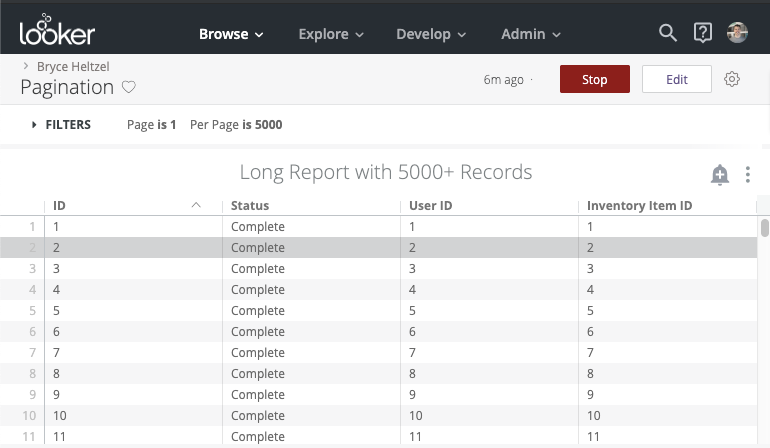The width and height of the screenshot is (770, 448).
Task: Click the Looker logo
Action: pos(57,29)
